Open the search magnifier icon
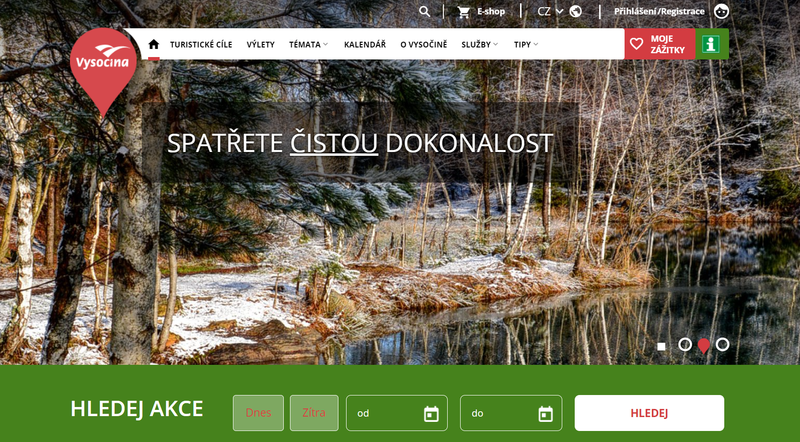The image size is (800, 442). click(425, 12)
